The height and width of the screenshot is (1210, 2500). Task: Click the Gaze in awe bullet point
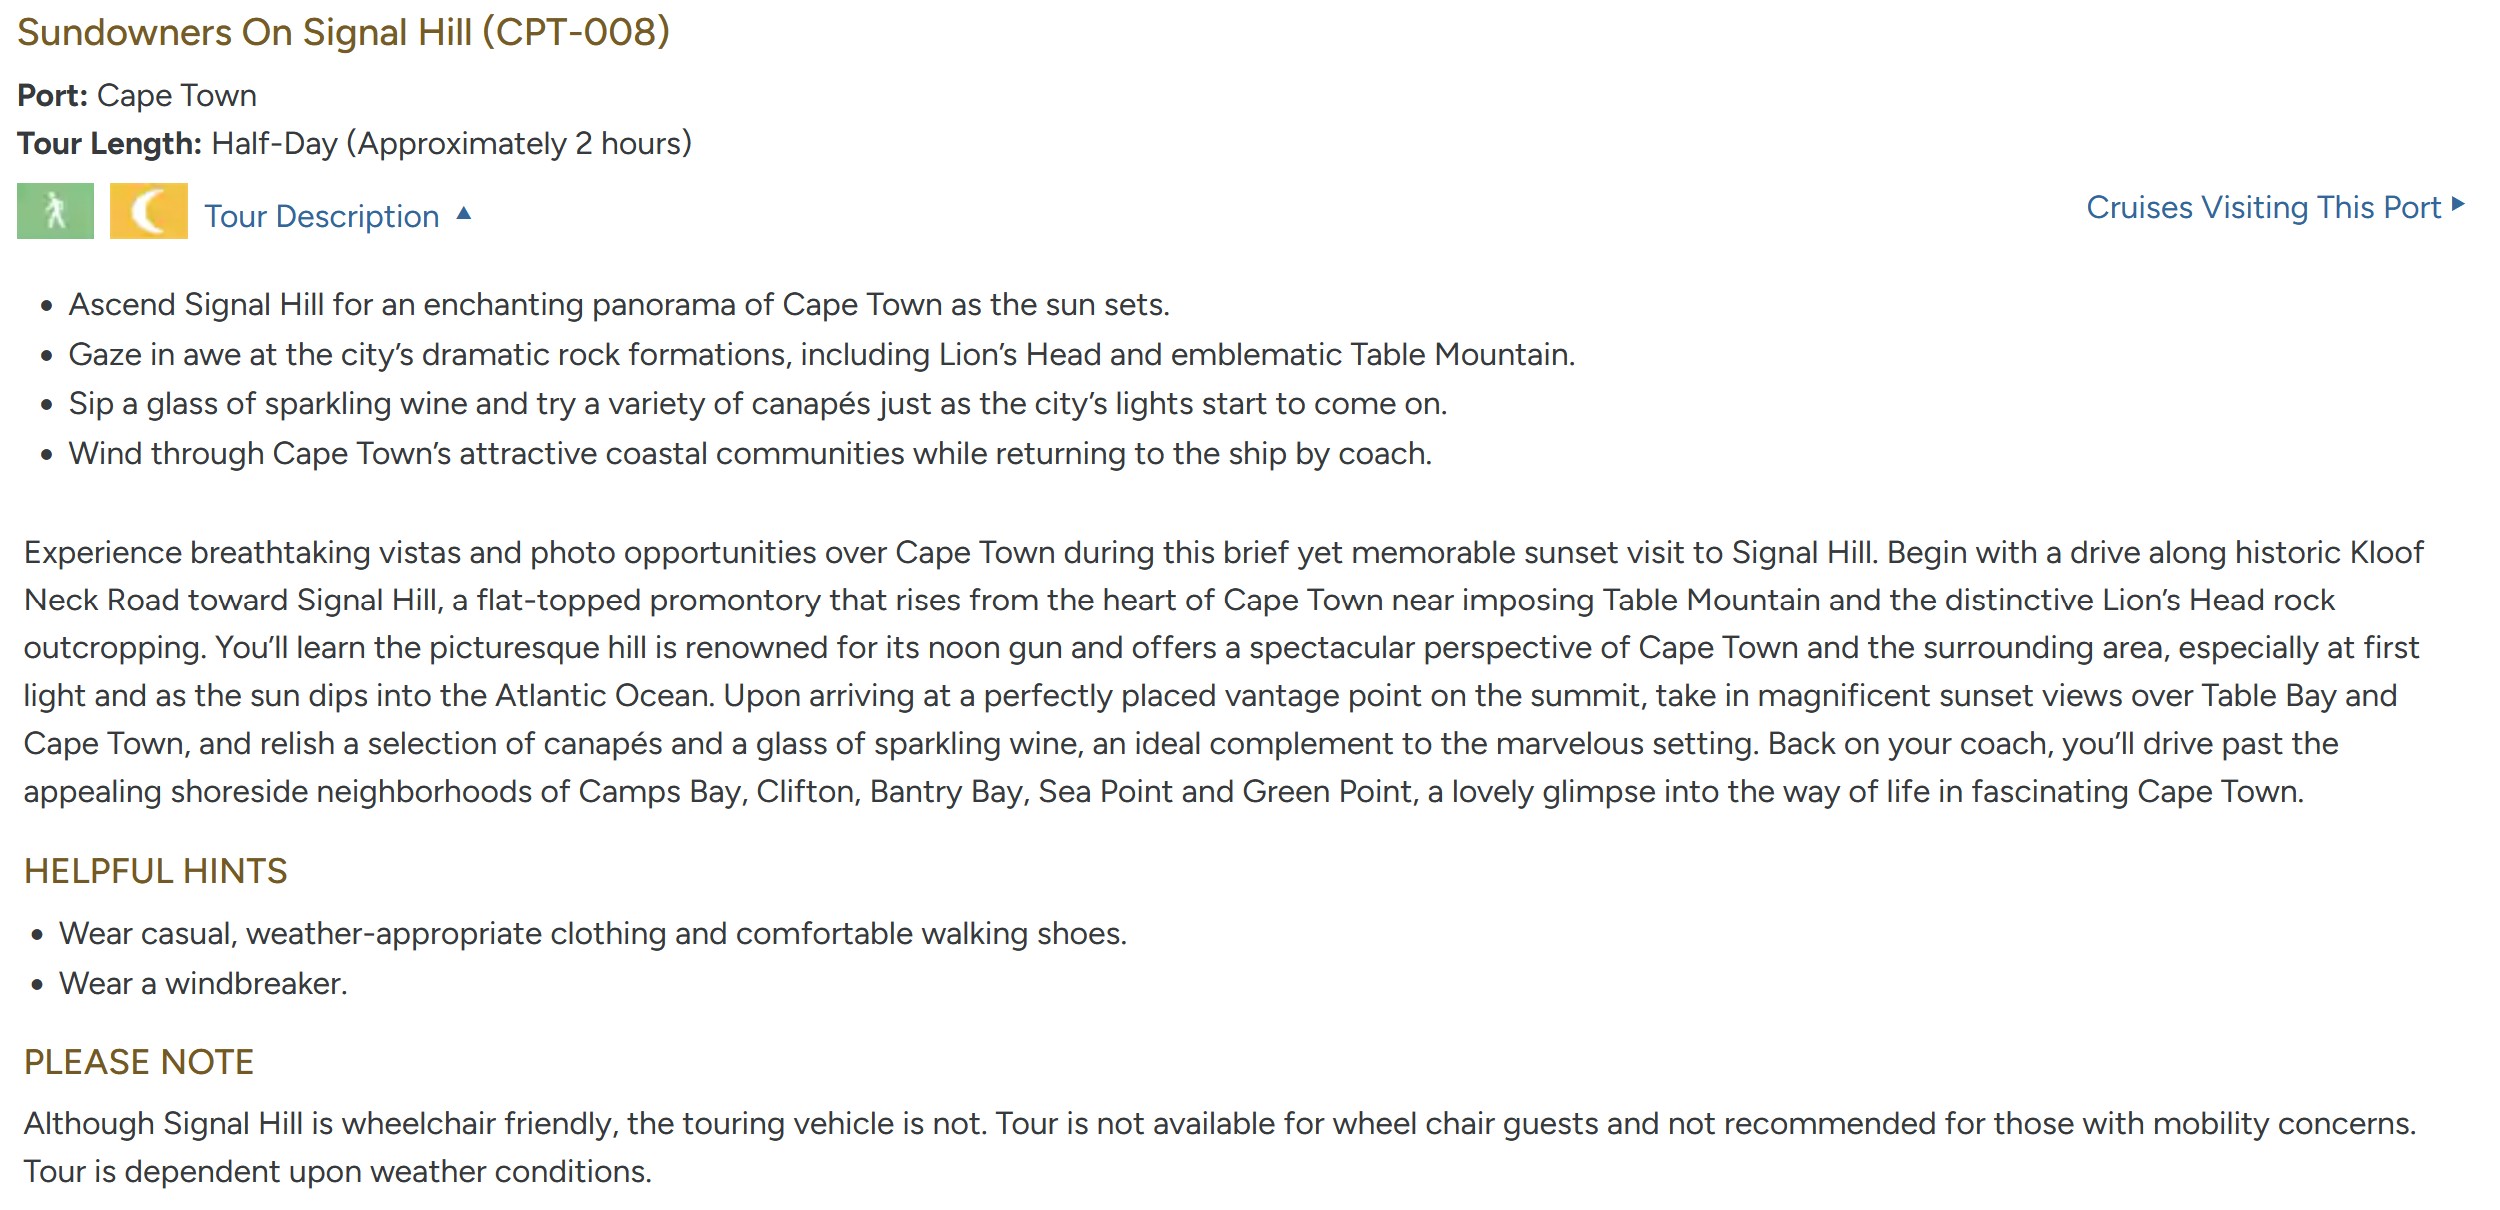[821, 354]
